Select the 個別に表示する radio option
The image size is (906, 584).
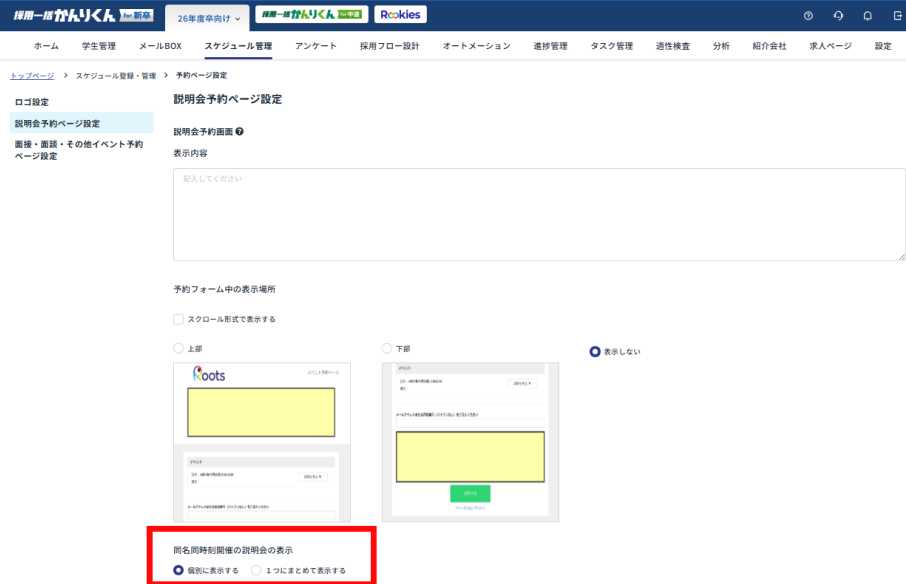tap(179, 570)
